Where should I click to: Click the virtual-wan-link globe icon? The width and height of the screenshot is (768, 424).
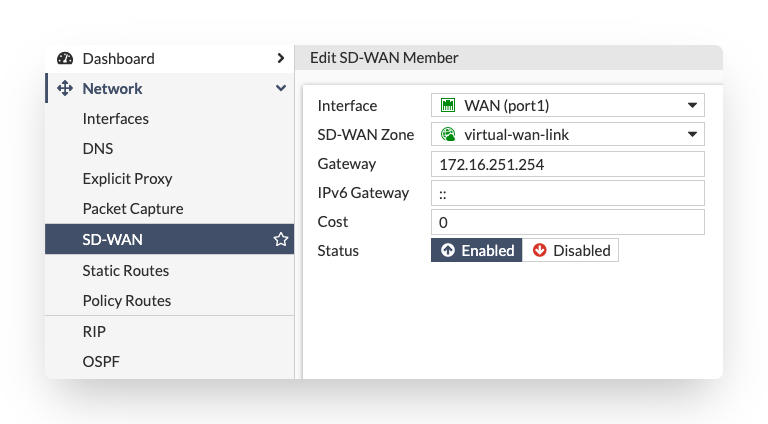point(448,134)
